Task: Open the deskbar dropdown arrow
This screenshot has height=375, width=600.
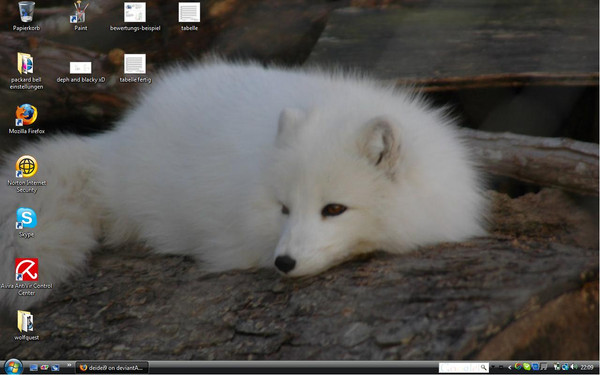Action: coord(493,367)
